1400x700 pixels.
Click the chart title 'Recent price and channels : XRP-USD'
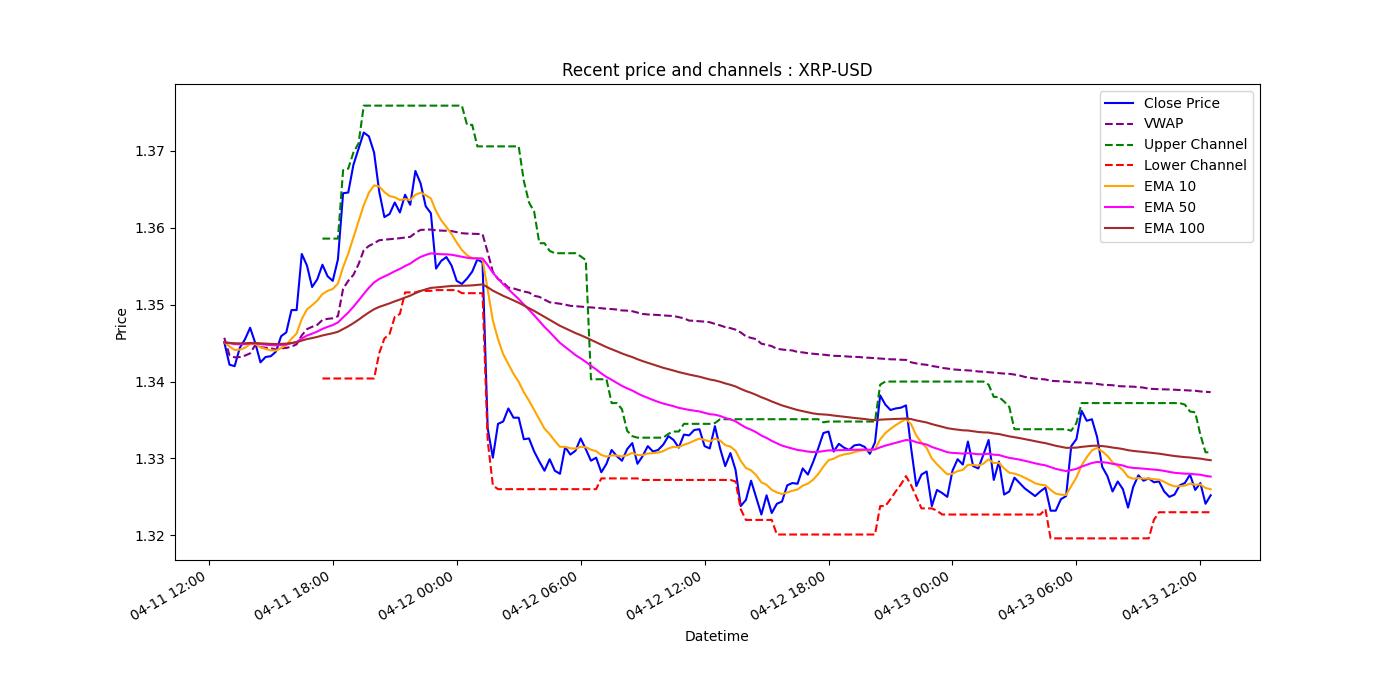coord(716,70)
